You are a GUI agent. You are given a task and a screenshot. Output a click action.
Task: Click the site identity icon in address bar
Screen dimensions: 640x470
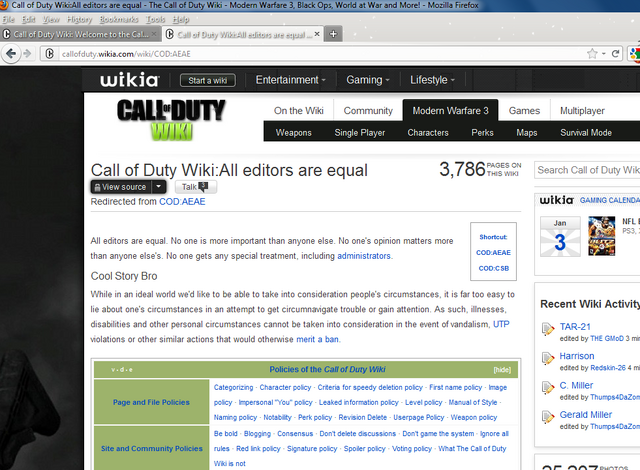[x=49, y=53]
